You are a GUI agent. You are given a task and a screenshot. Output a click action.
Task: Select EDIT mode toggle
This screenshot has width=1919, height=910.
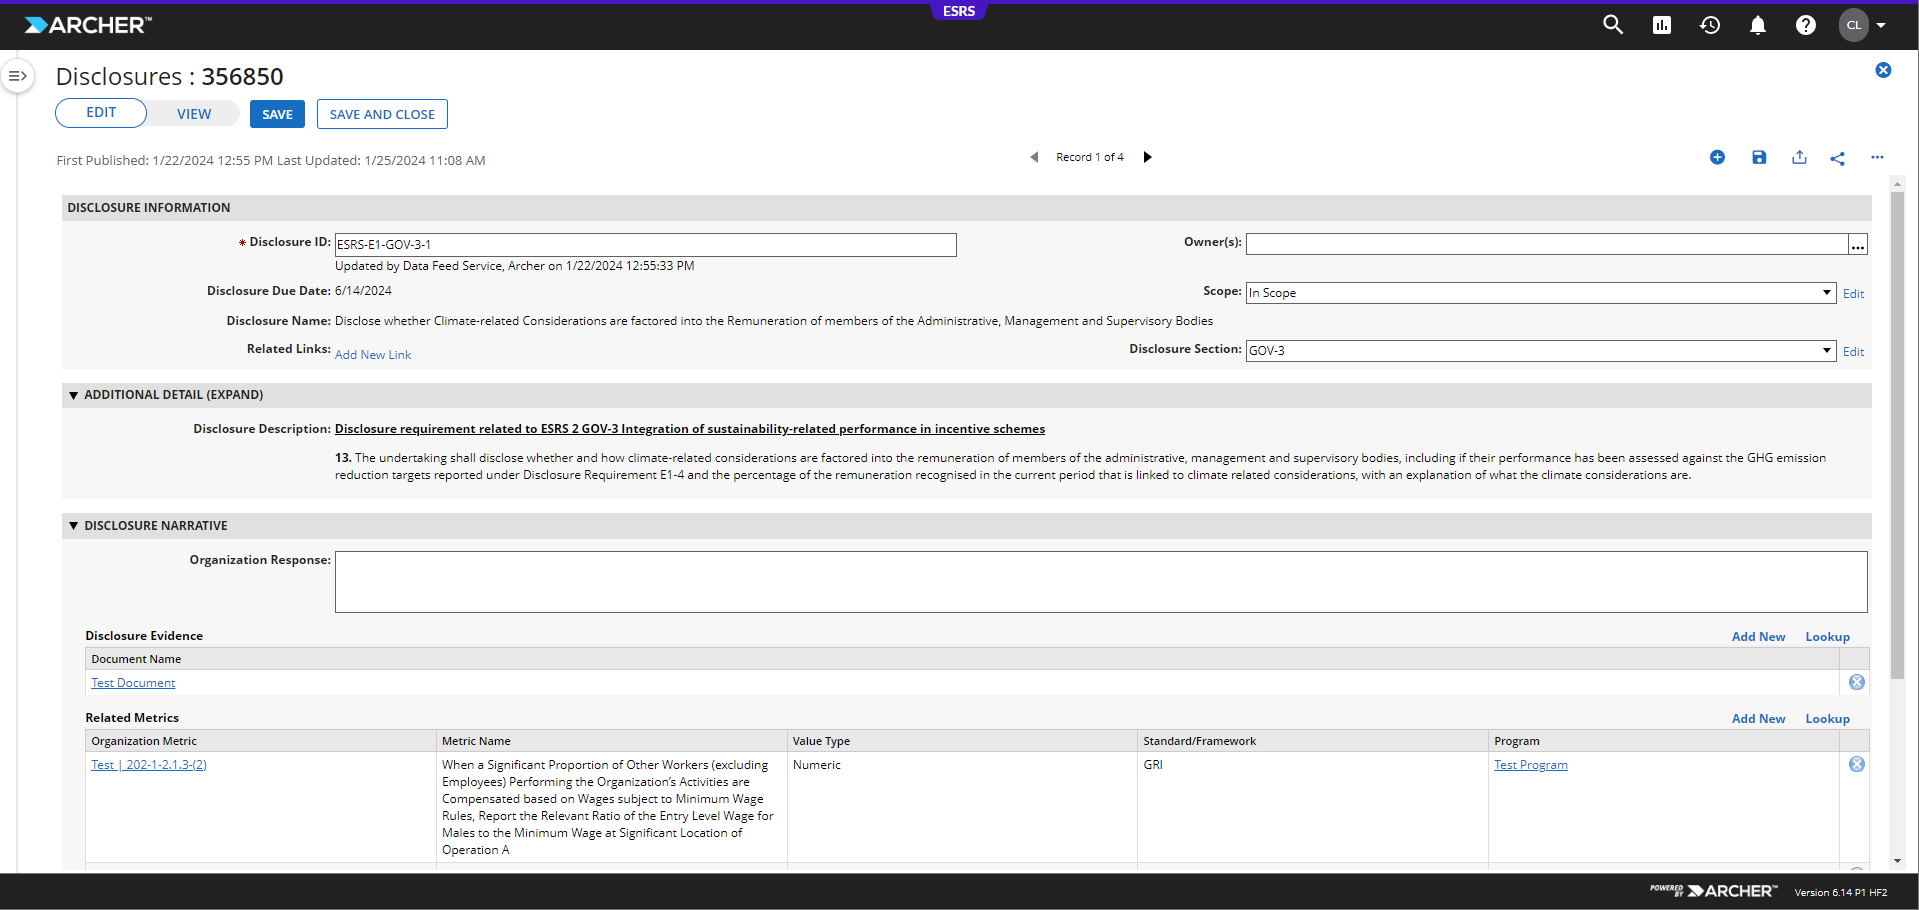tap(101, 113)
